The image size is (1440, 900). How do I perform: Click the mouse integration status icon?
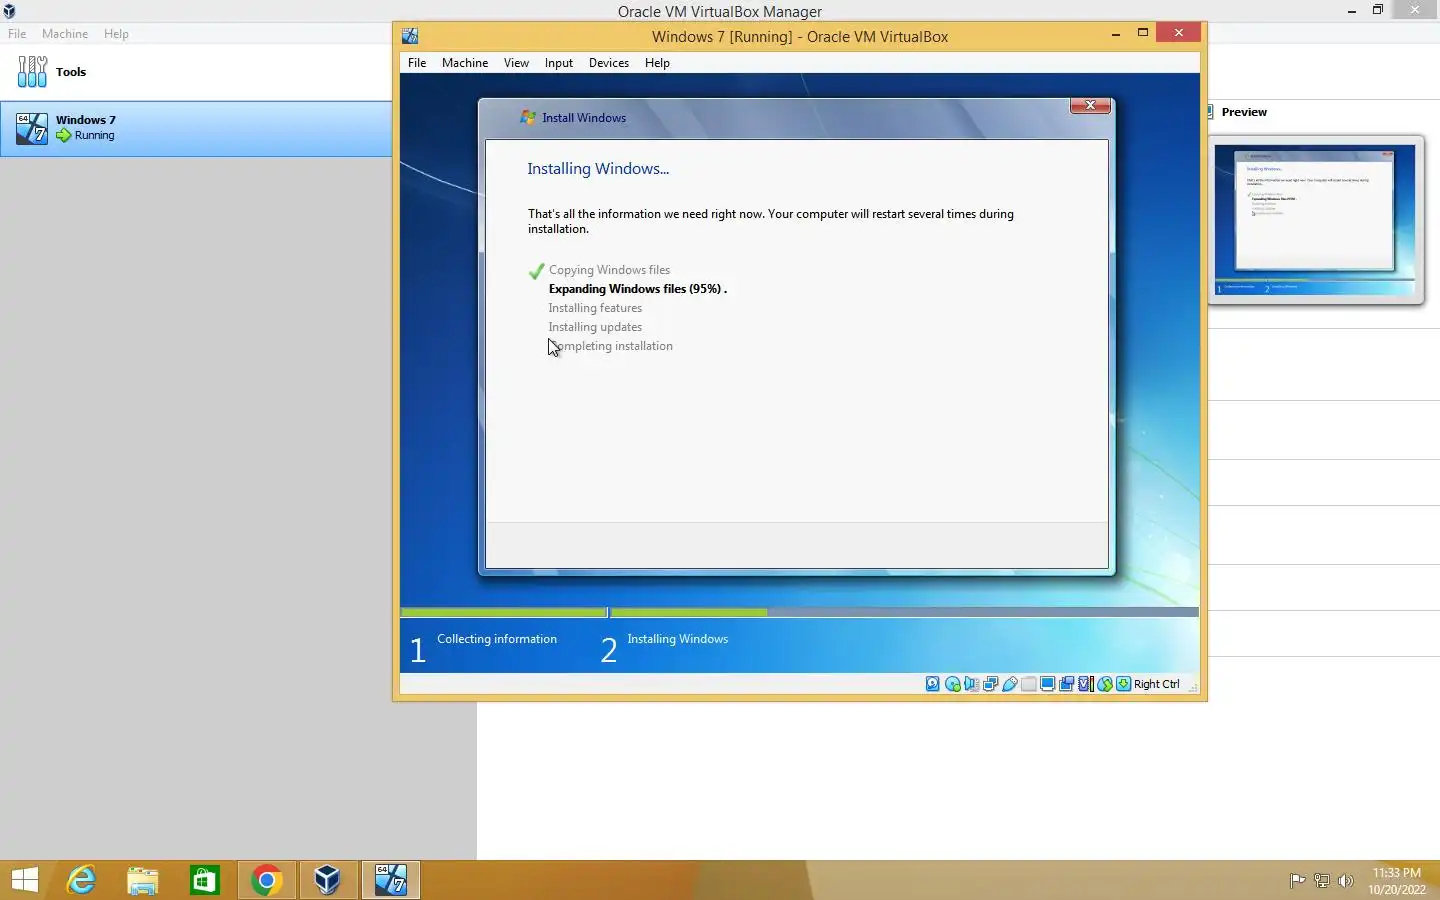[x=1105, y=684]
